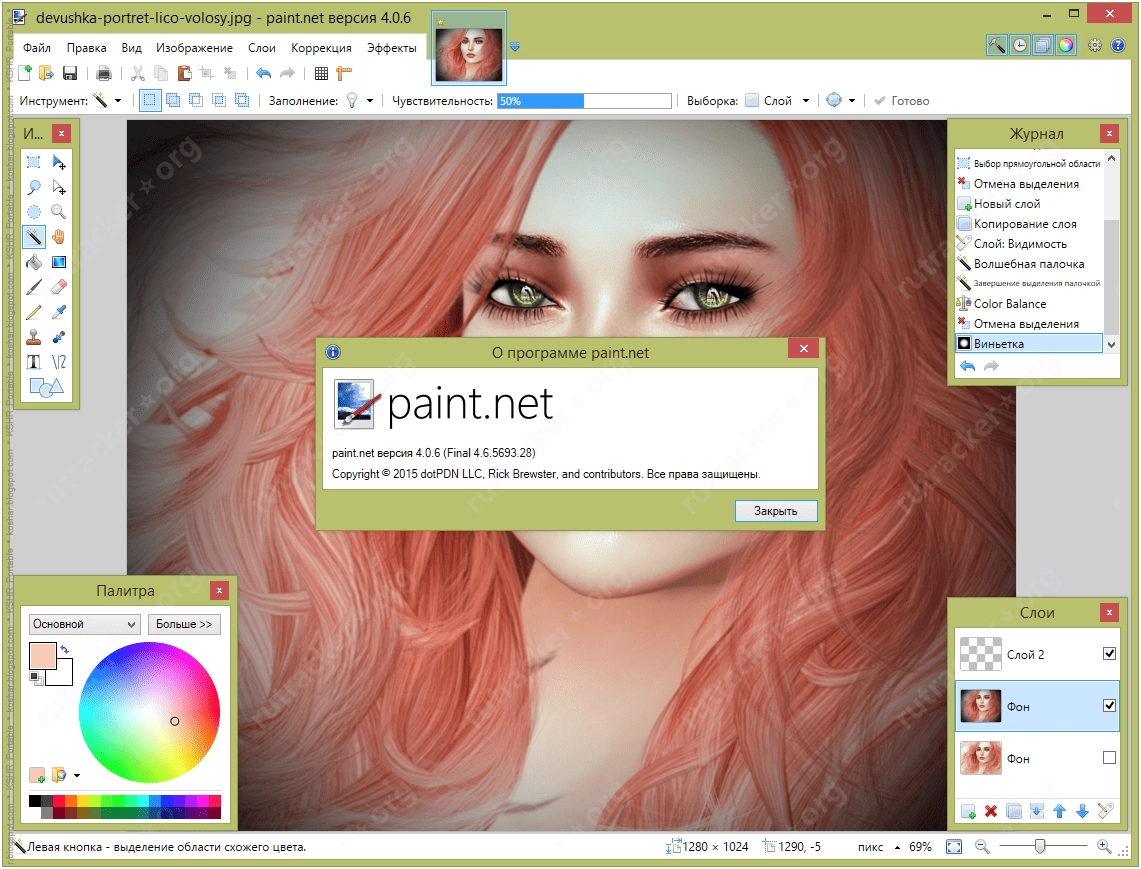This screenshot has width=1141, height=869.
Task: Toggle Colors window button in top right
Action: 1066,45
